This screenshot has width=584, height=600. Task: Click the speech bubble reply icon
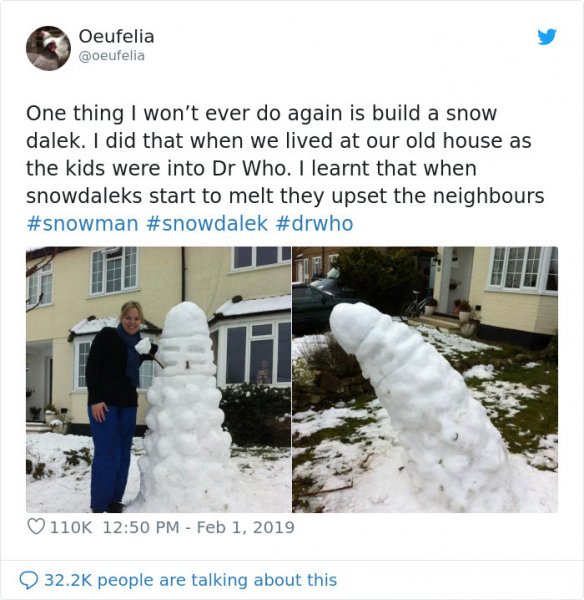pos(28,580)
